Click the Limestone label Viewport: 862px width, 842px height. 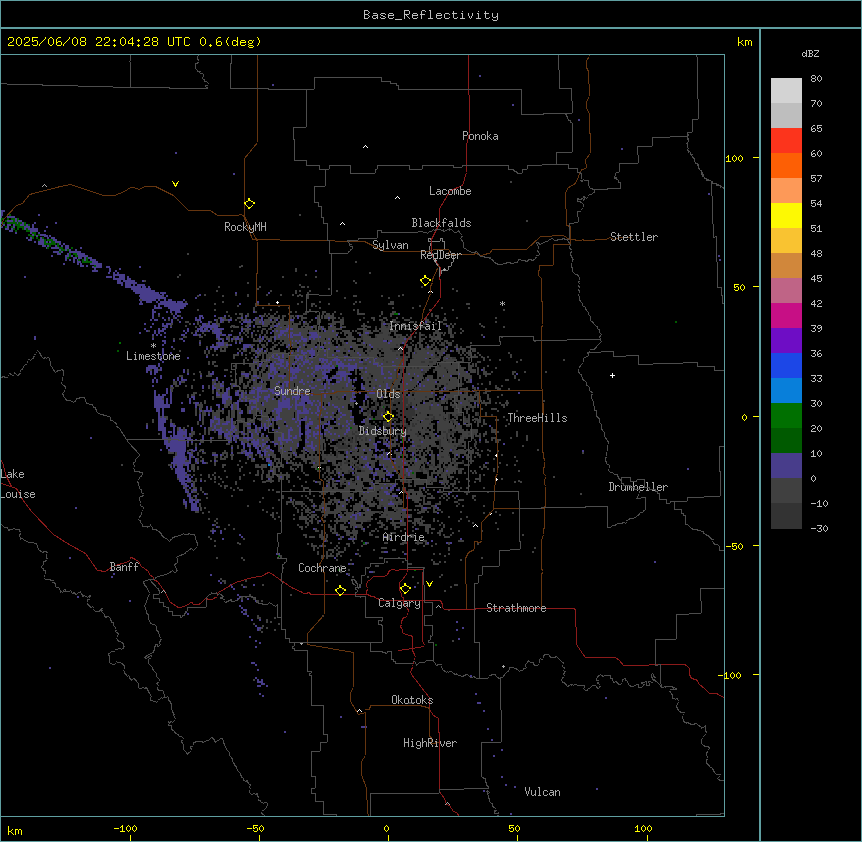tap(153, 356)
